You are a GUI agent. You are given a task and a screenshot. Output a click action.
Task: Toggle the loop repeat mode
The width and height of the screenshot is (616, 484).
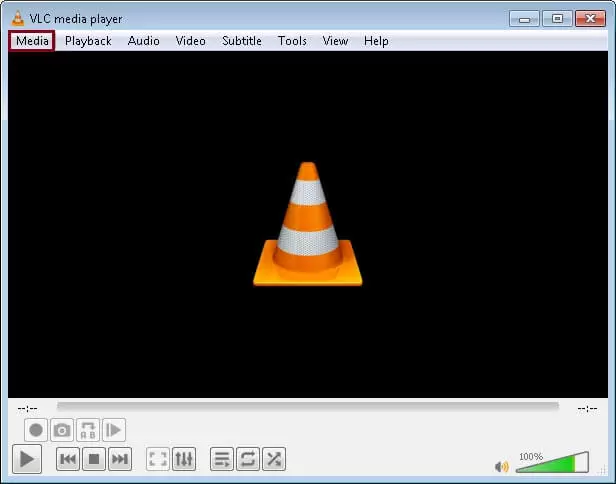pos(248,459)
